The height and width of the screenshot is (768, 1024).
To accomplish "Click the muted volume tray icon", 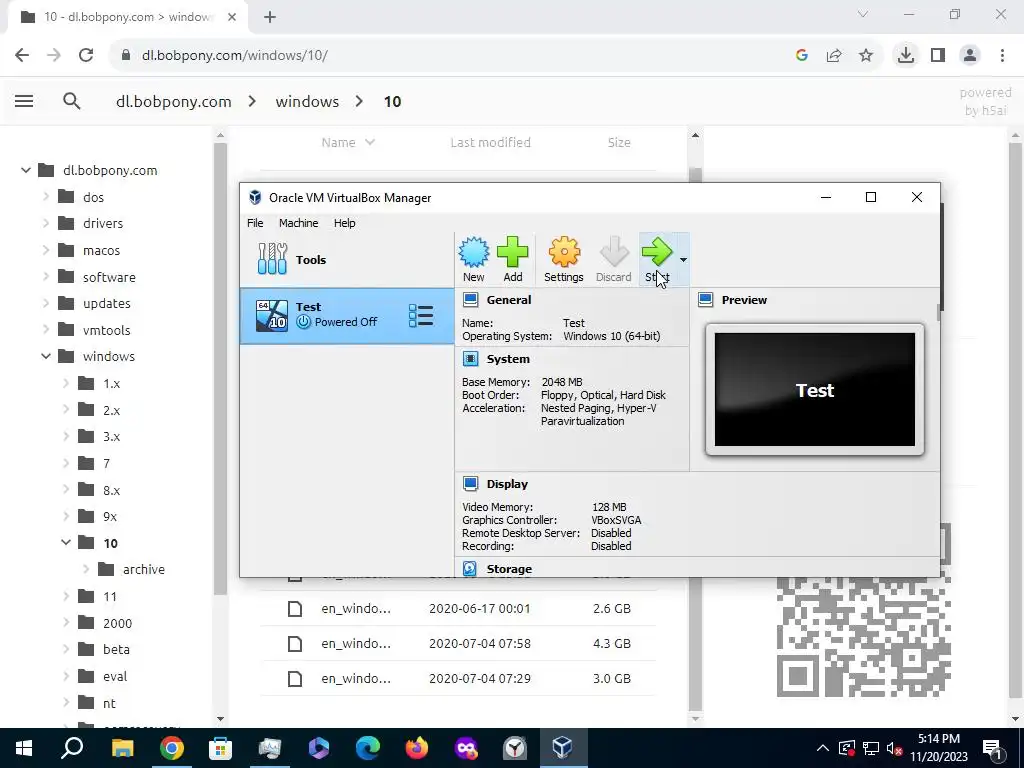I will [894, 748].
